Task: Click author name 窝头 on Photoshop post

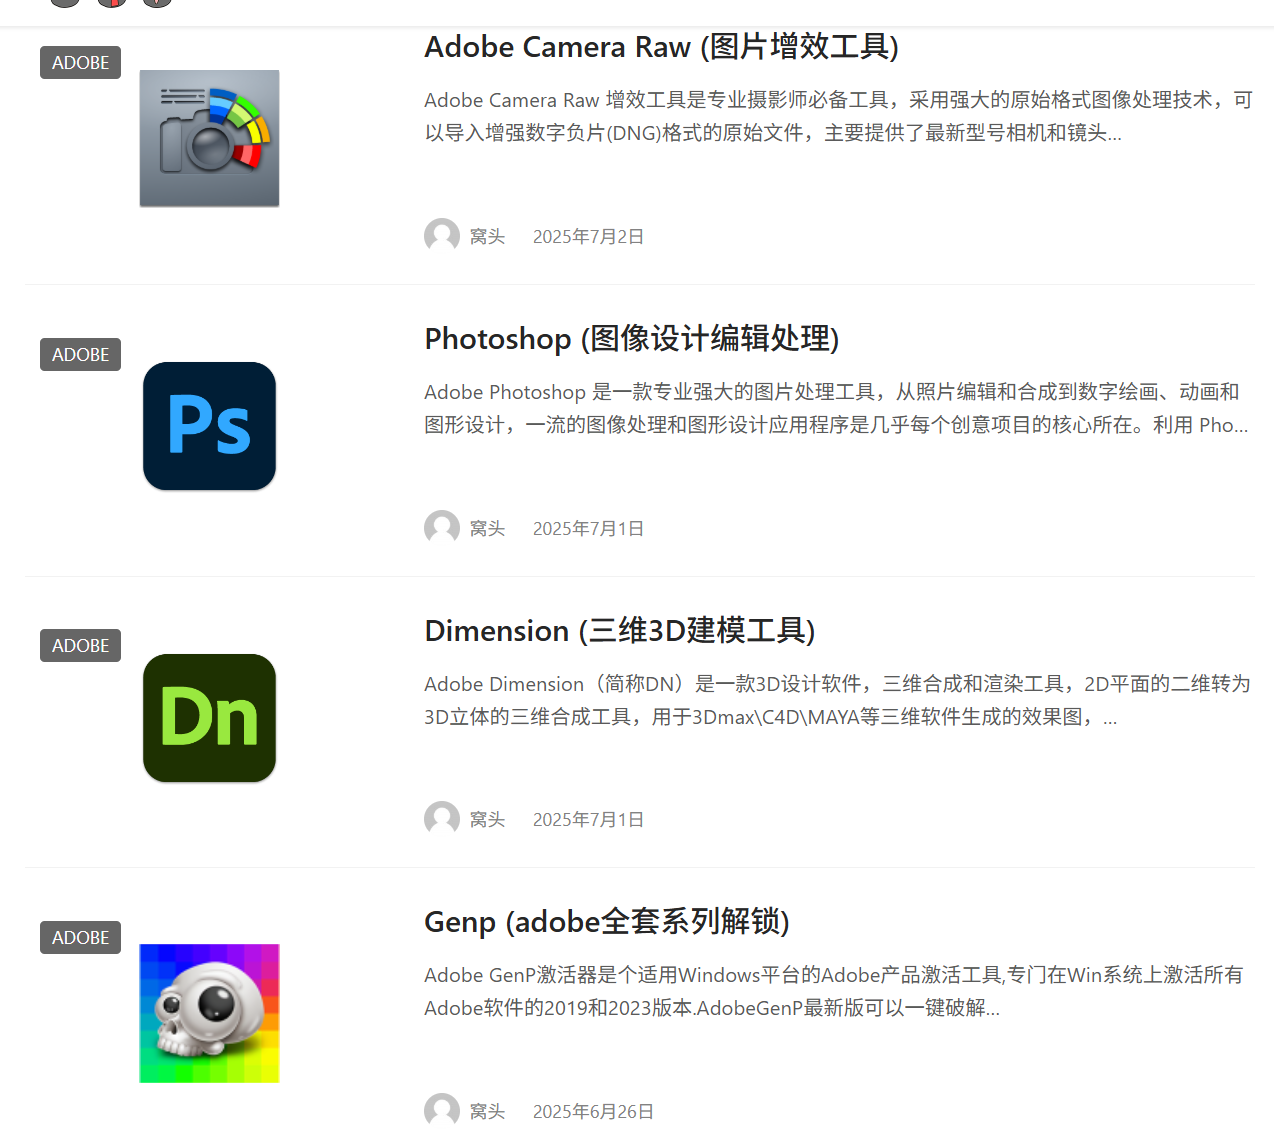Action: pos(487,529)
